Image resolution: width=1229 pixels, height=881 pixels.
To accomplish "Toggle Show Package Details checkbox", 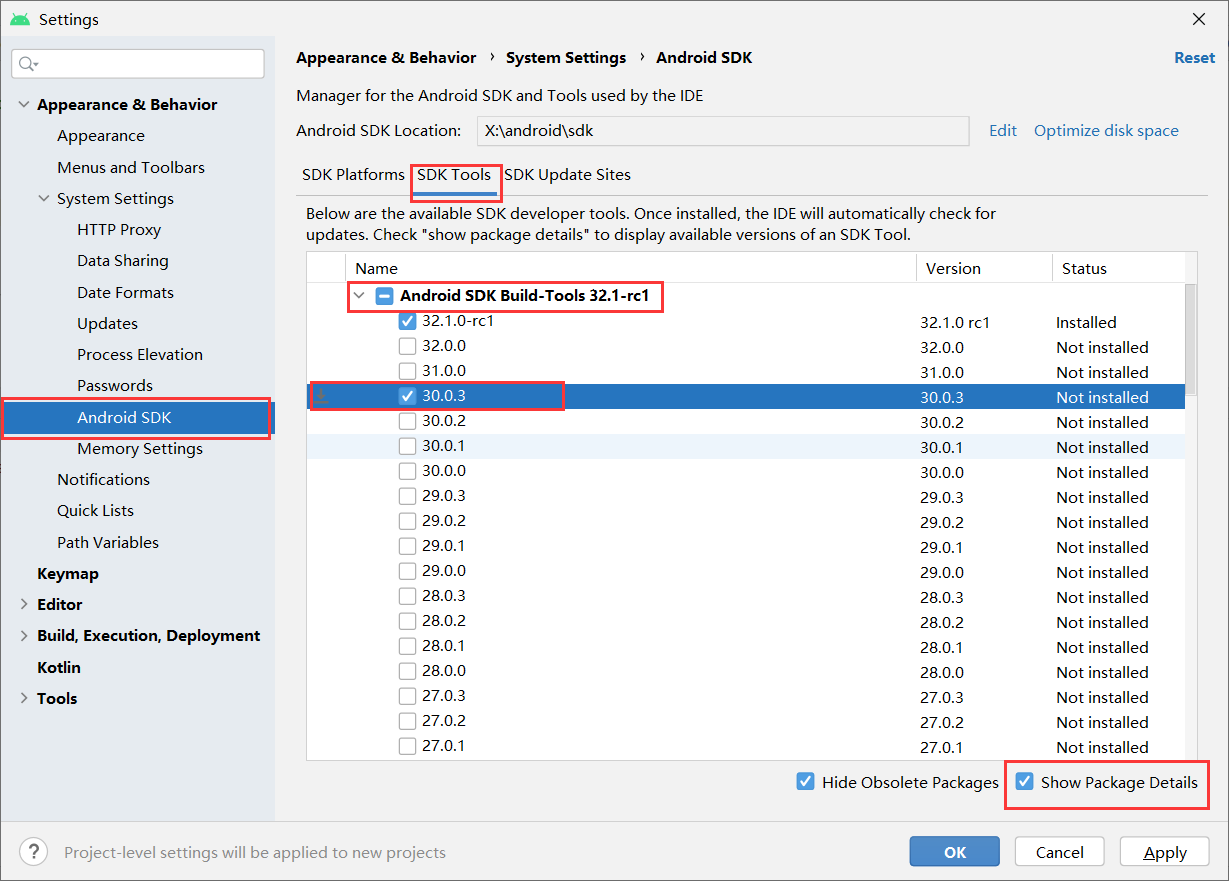I will 1024,782.
